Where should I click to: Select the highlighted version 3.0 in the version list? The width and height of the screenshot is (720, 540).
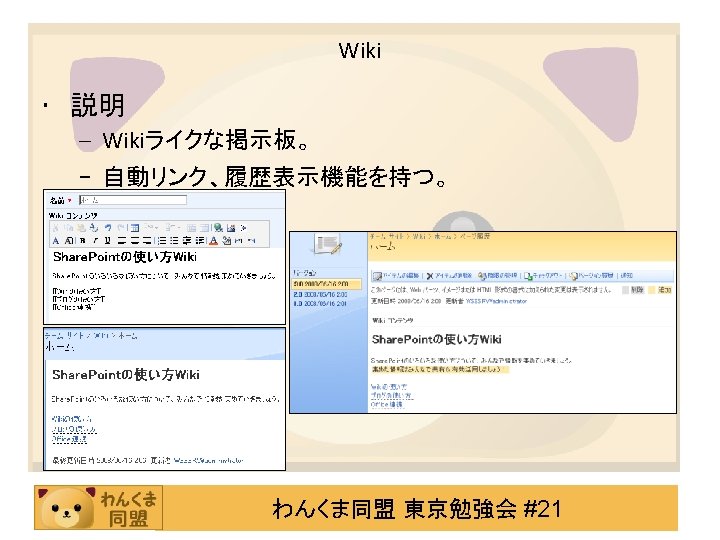click(x=326, y=284)
